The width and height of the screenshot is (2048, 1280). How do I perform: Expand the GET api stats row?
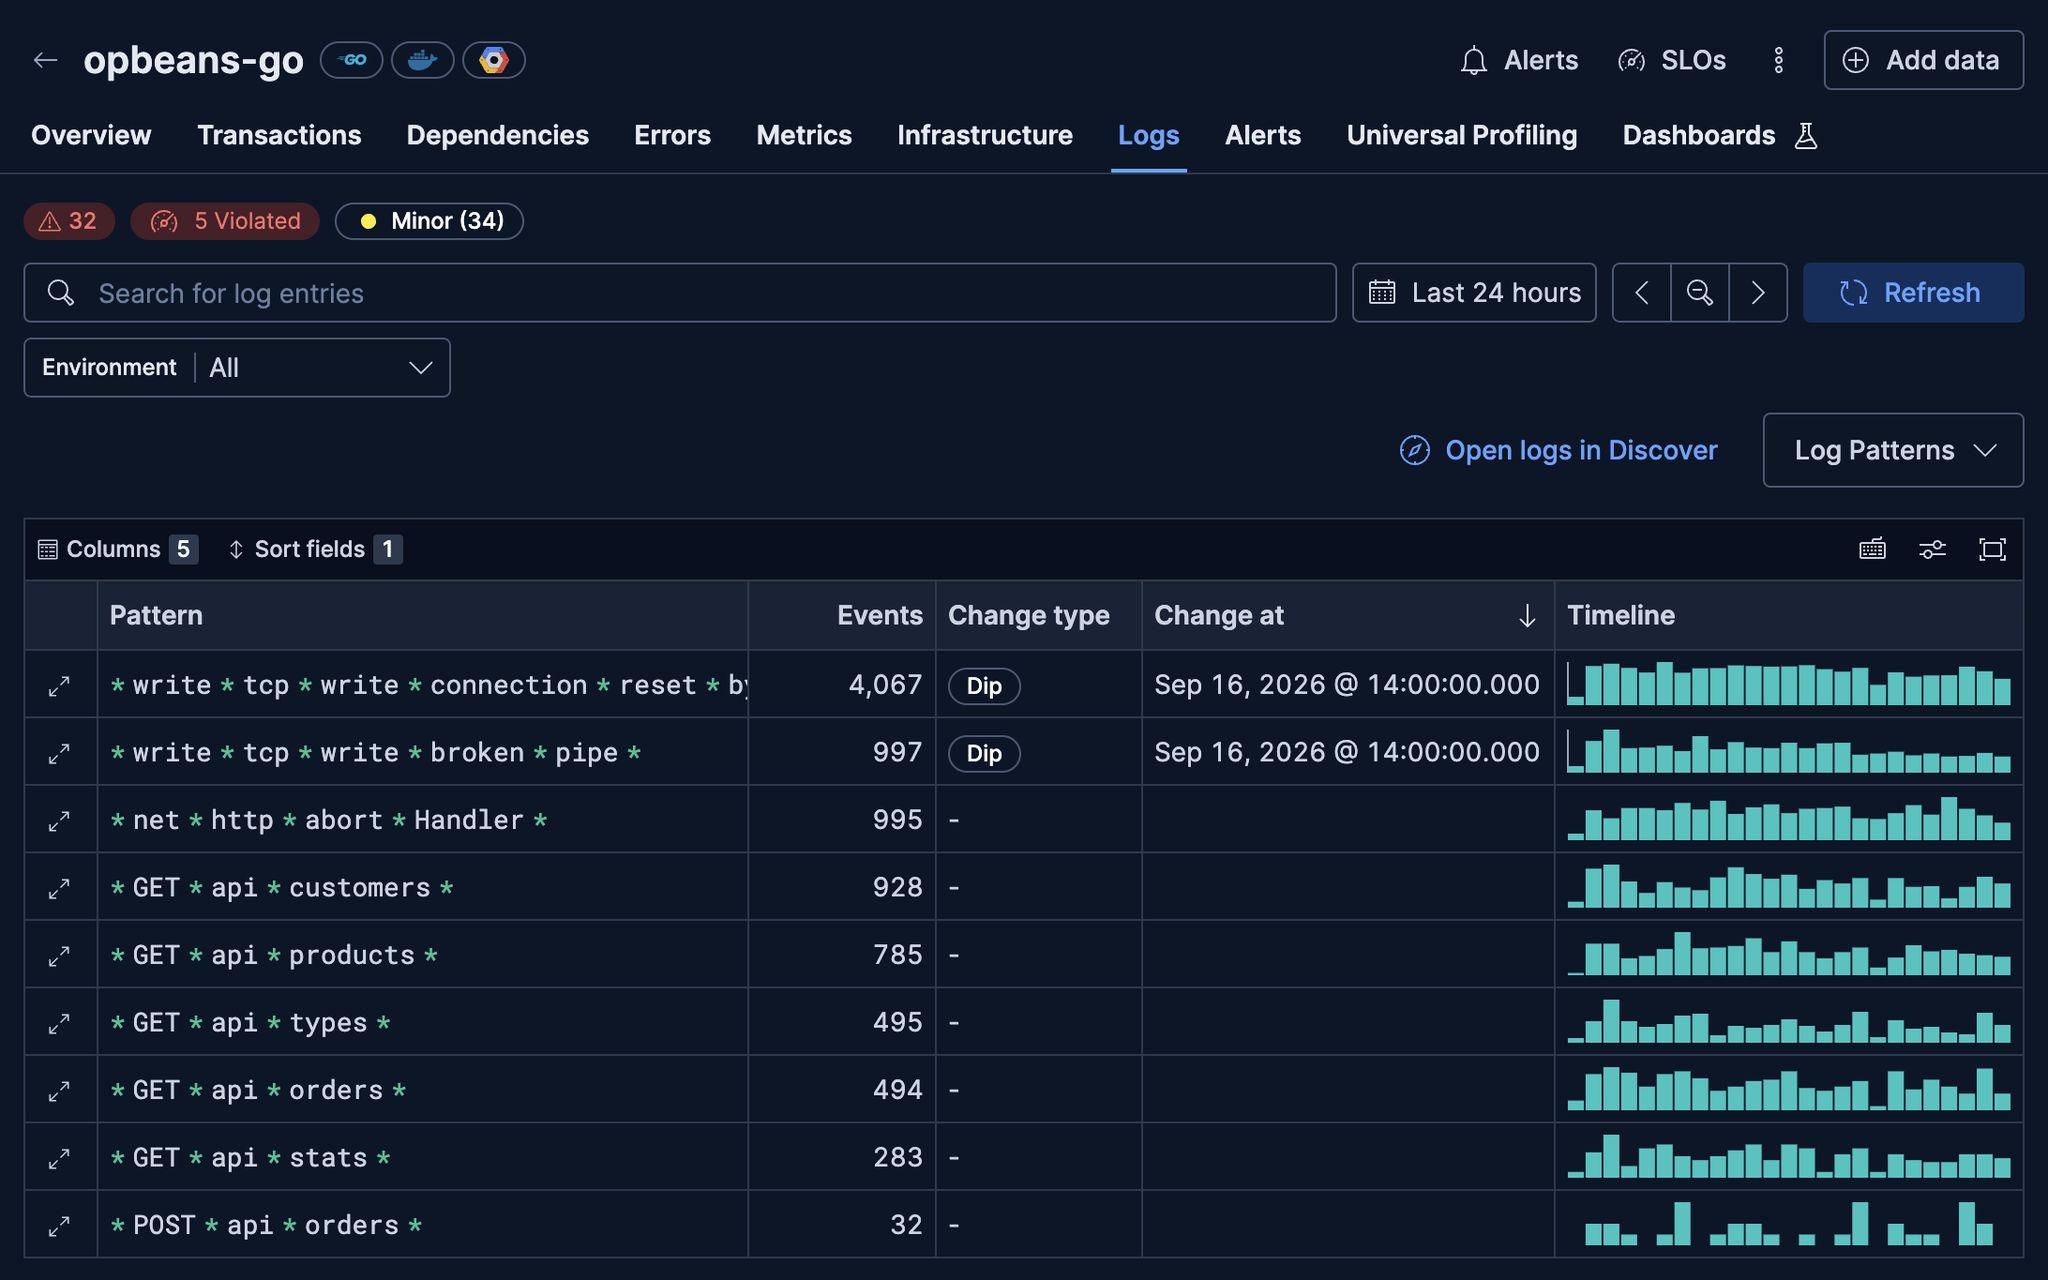click(60, 1158)
